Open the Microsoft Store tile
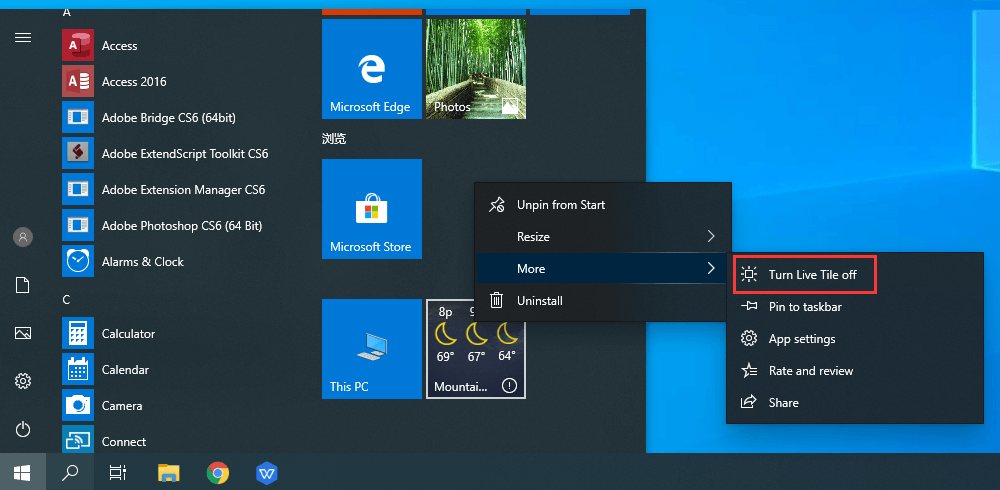This screenshot has height=490, width=1000. point(372,209)
